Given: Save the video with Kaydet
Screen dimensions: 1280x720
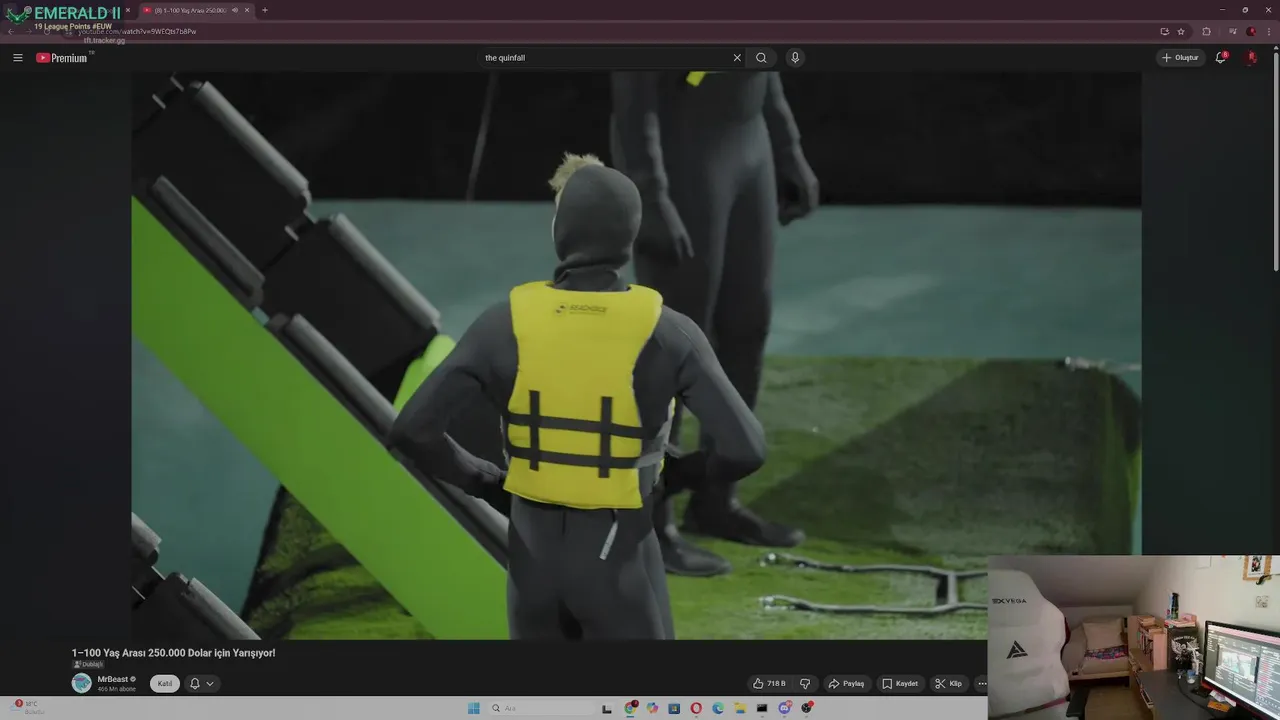Looking at the screenshot, I should [x=900, y=684].
